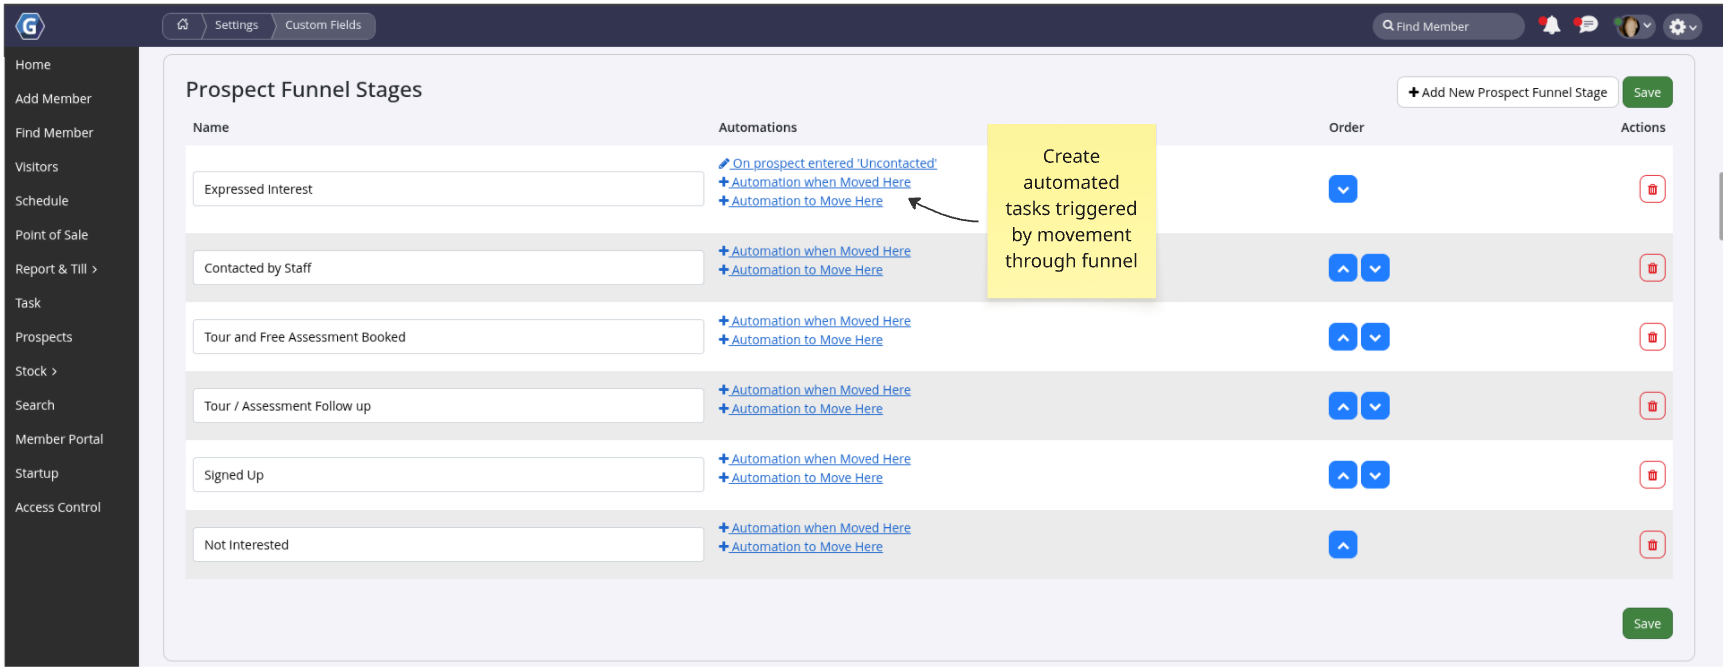The width and height of the screenshot is (1728, 671).
Task: Move Signed Up stage up
Action: click(1343, 475)
